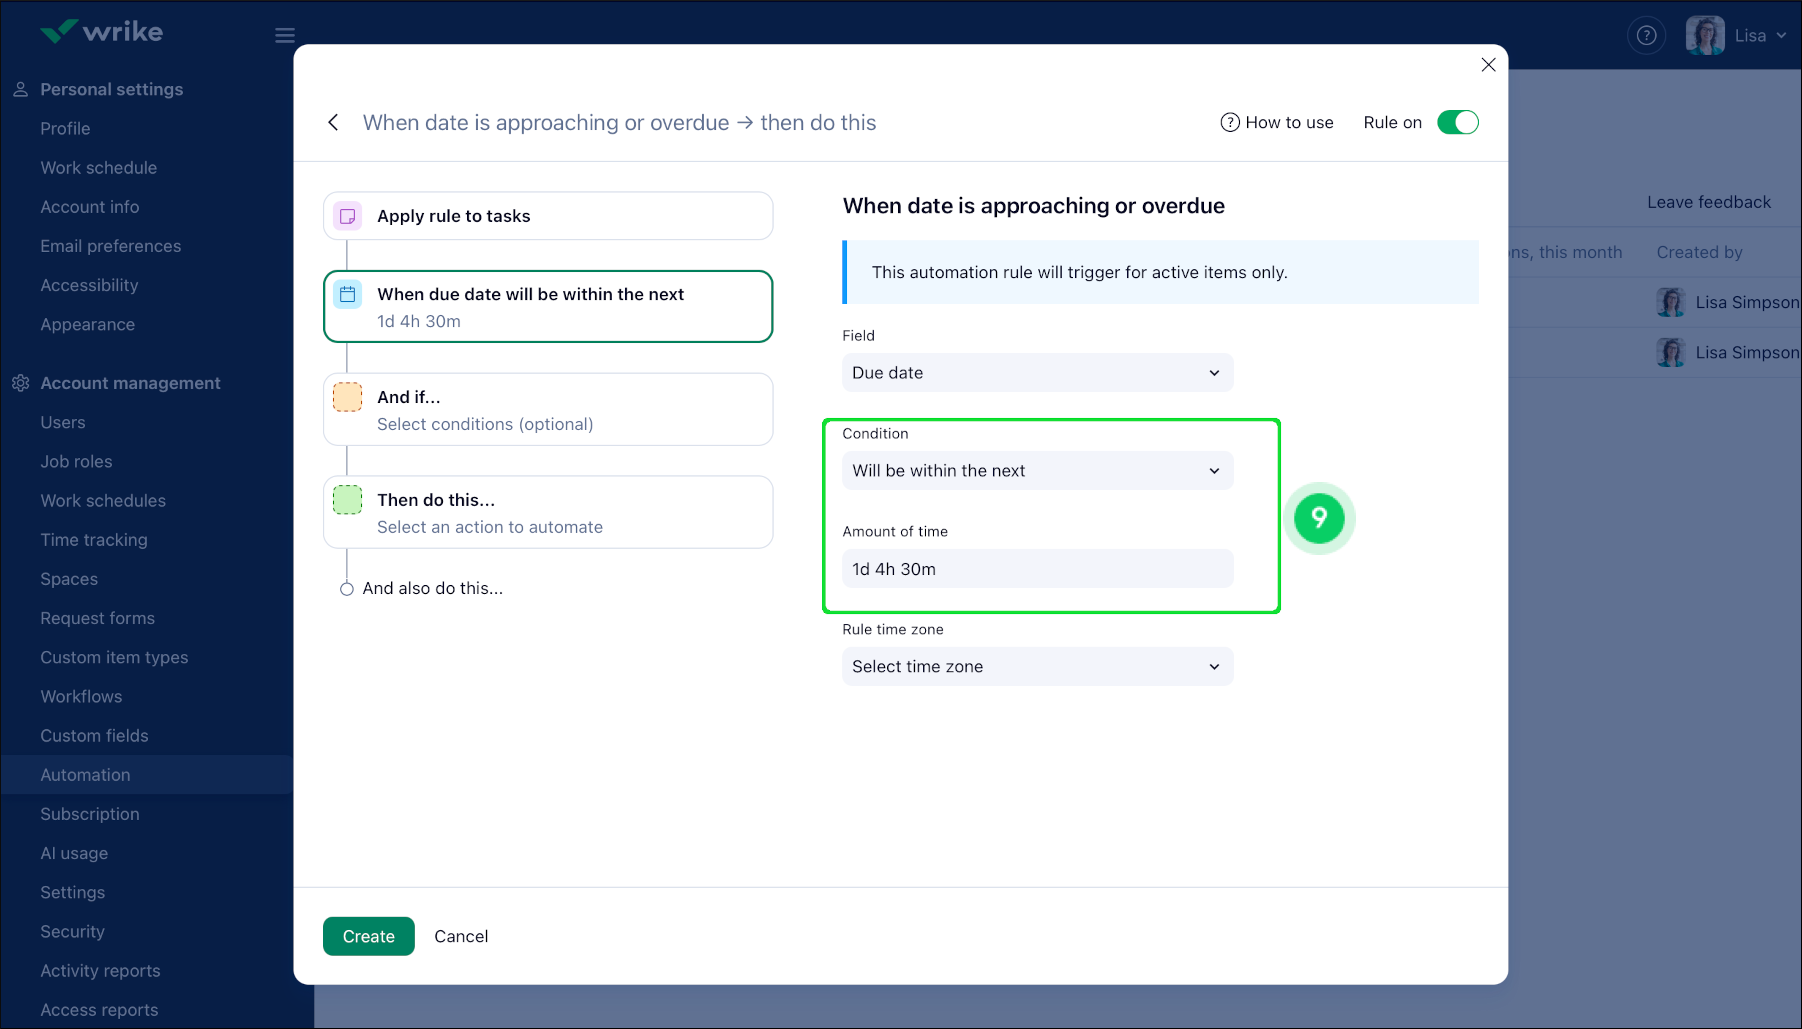The width and height of the screenshot is (1802, 1029).
Task: Open Subscription in sidebar
Action: pyautogui.click(x=90, y=814)
